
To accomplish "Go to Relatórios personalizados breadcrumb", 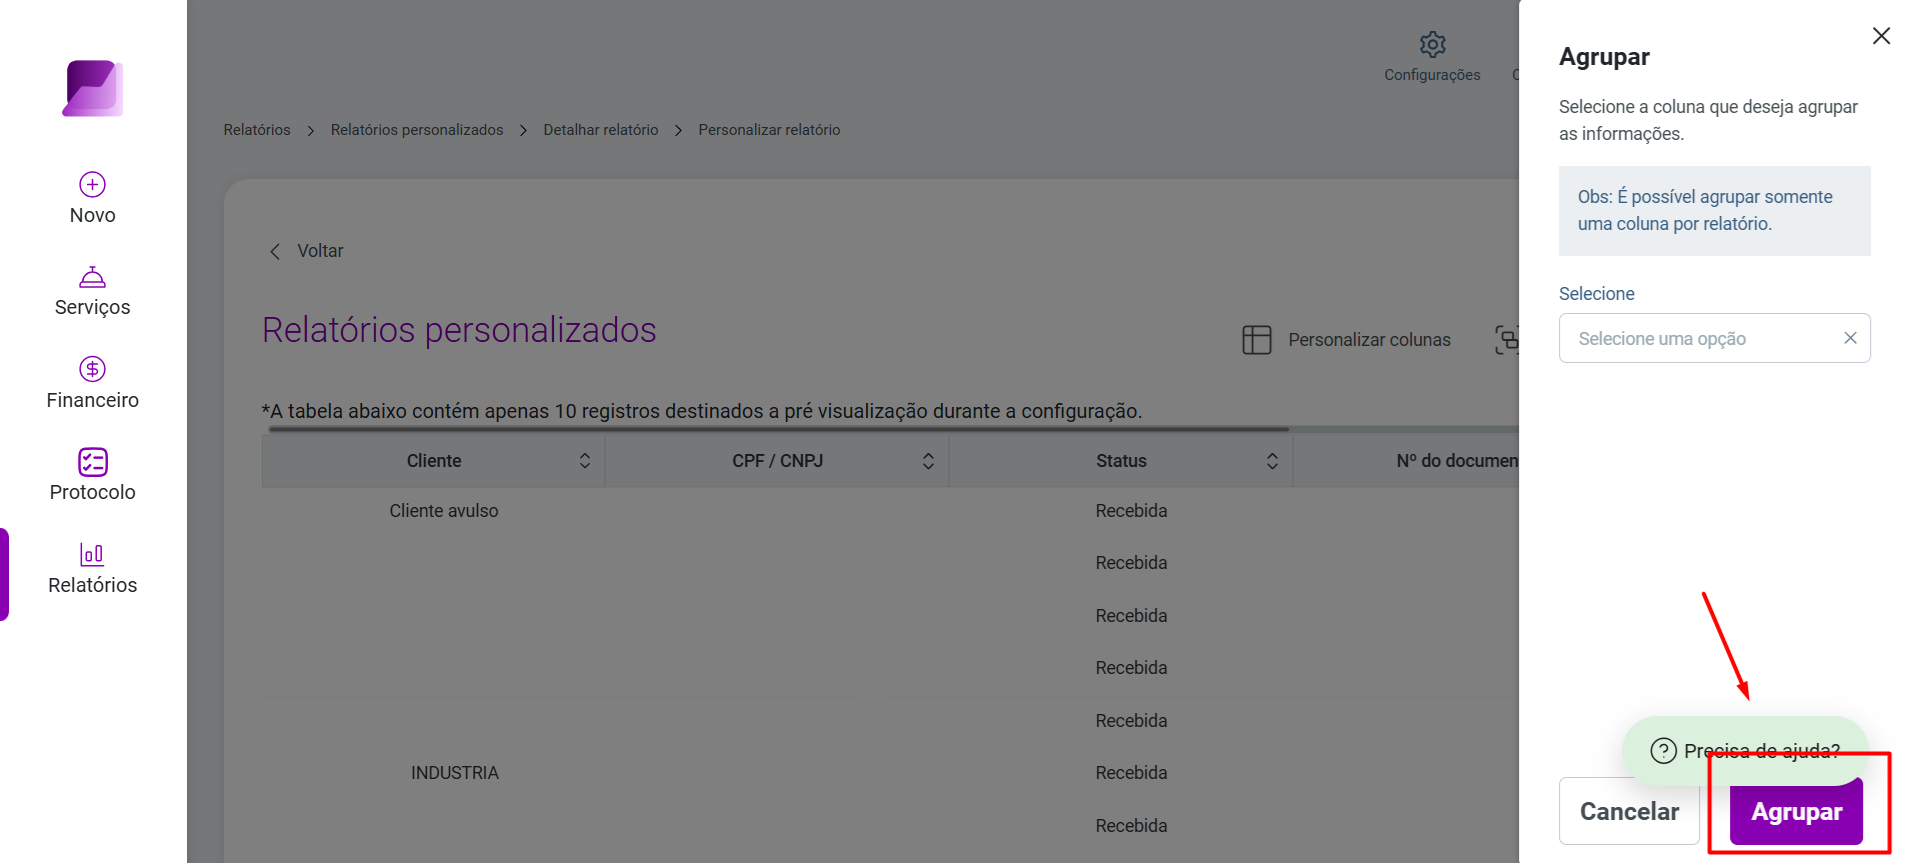I will 417,130.
